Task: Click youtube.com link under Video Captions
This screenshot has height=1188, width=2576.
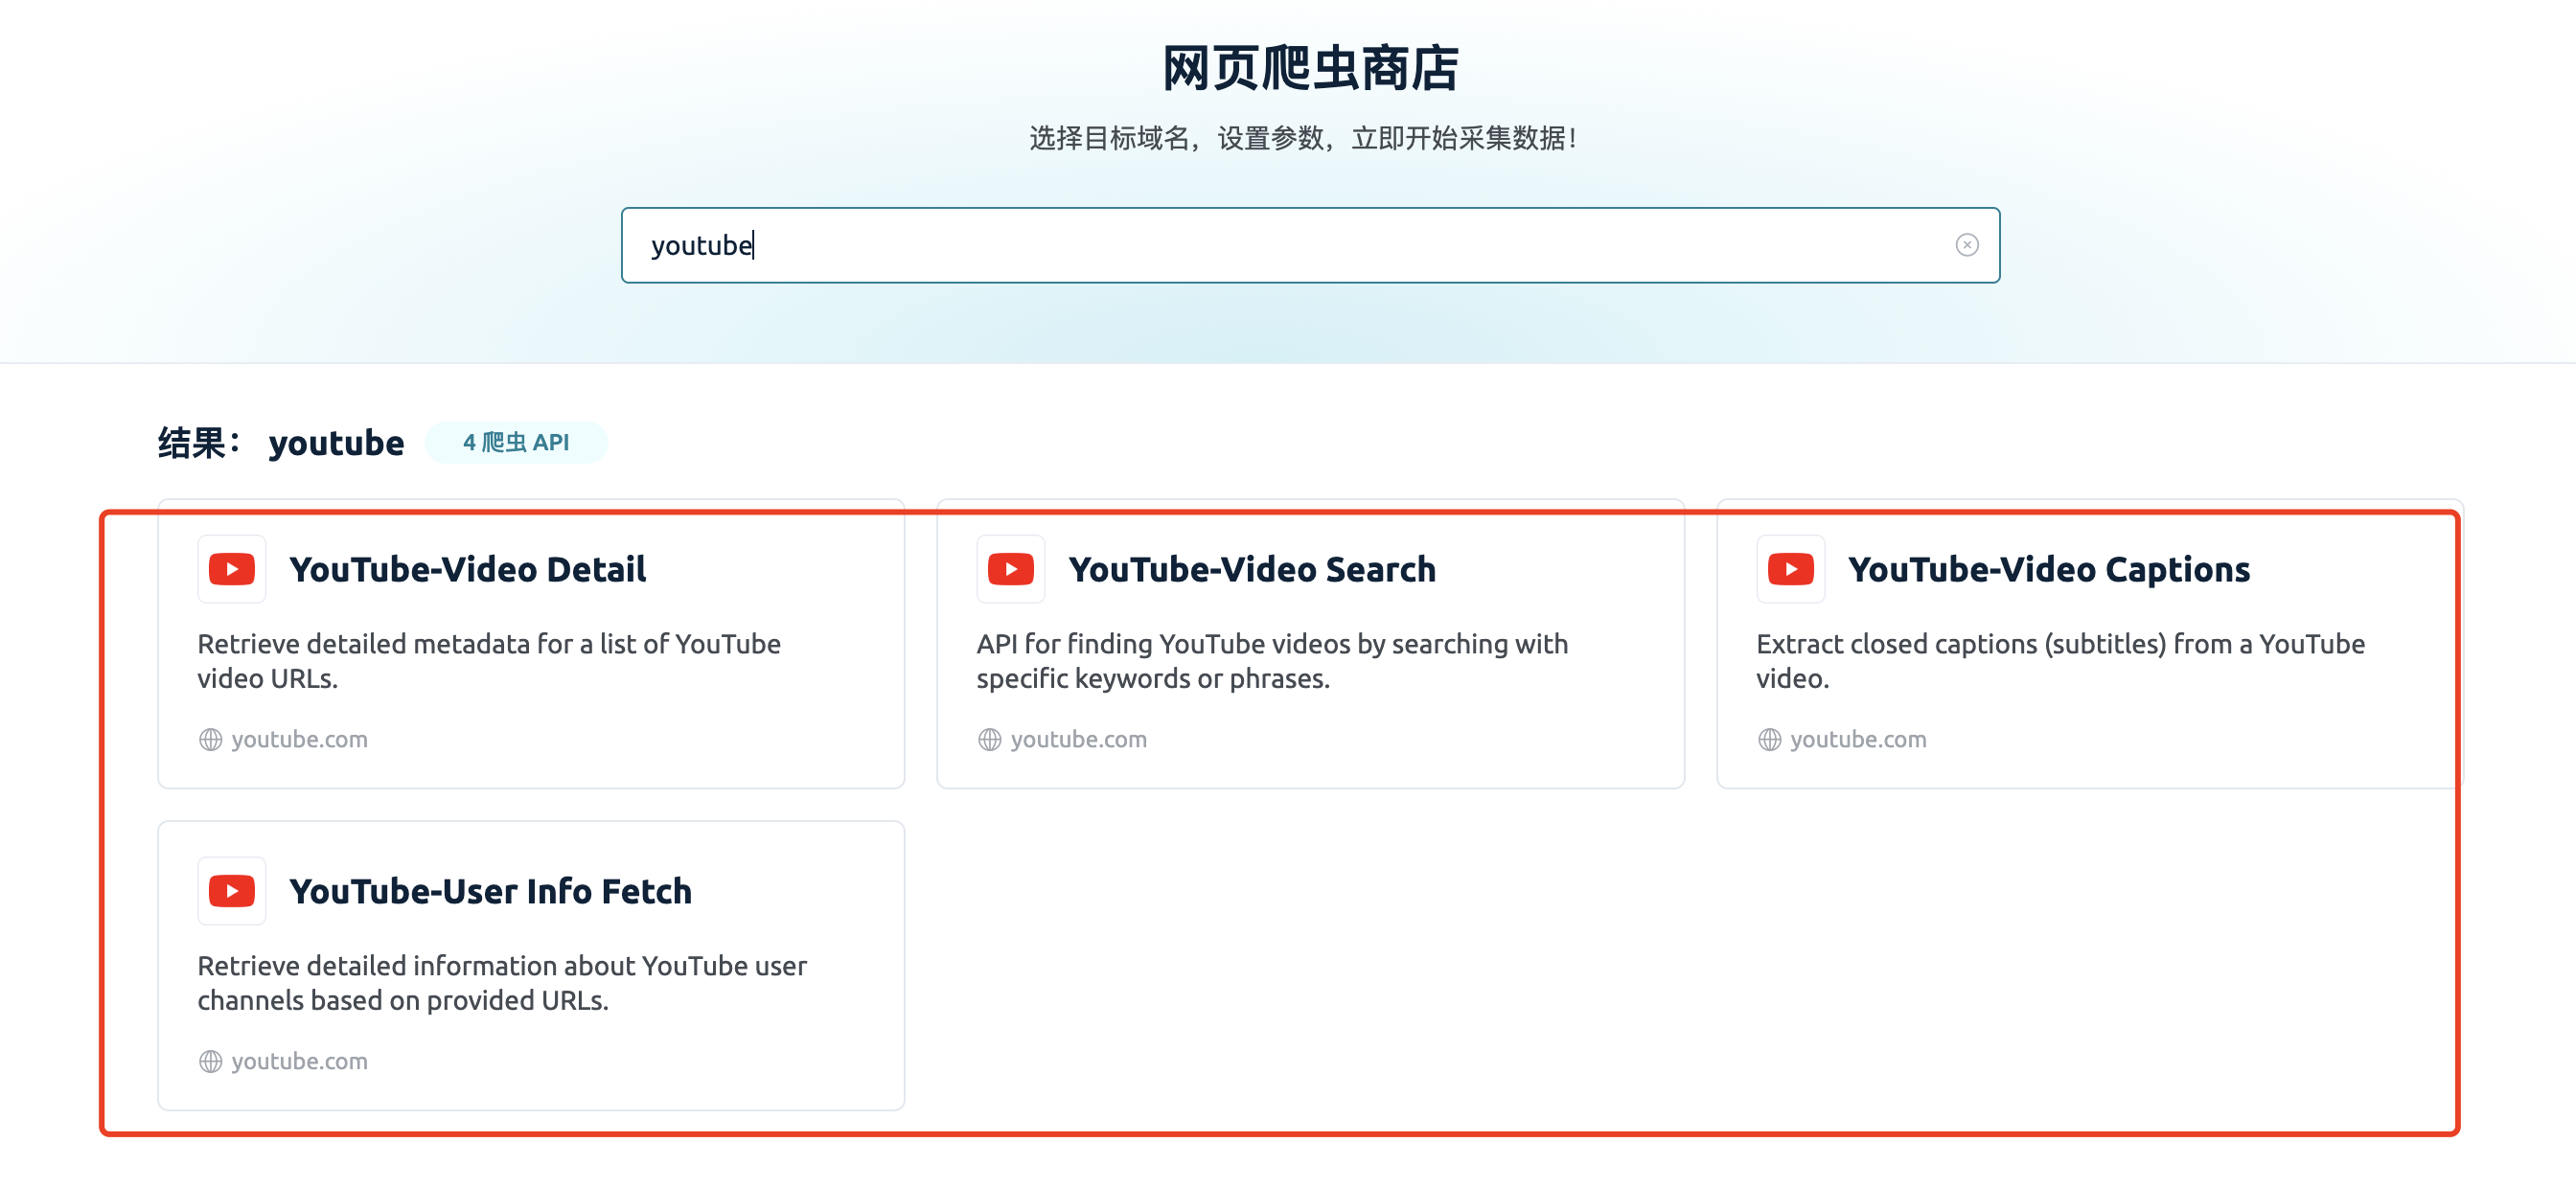Action: [1857, 739]
